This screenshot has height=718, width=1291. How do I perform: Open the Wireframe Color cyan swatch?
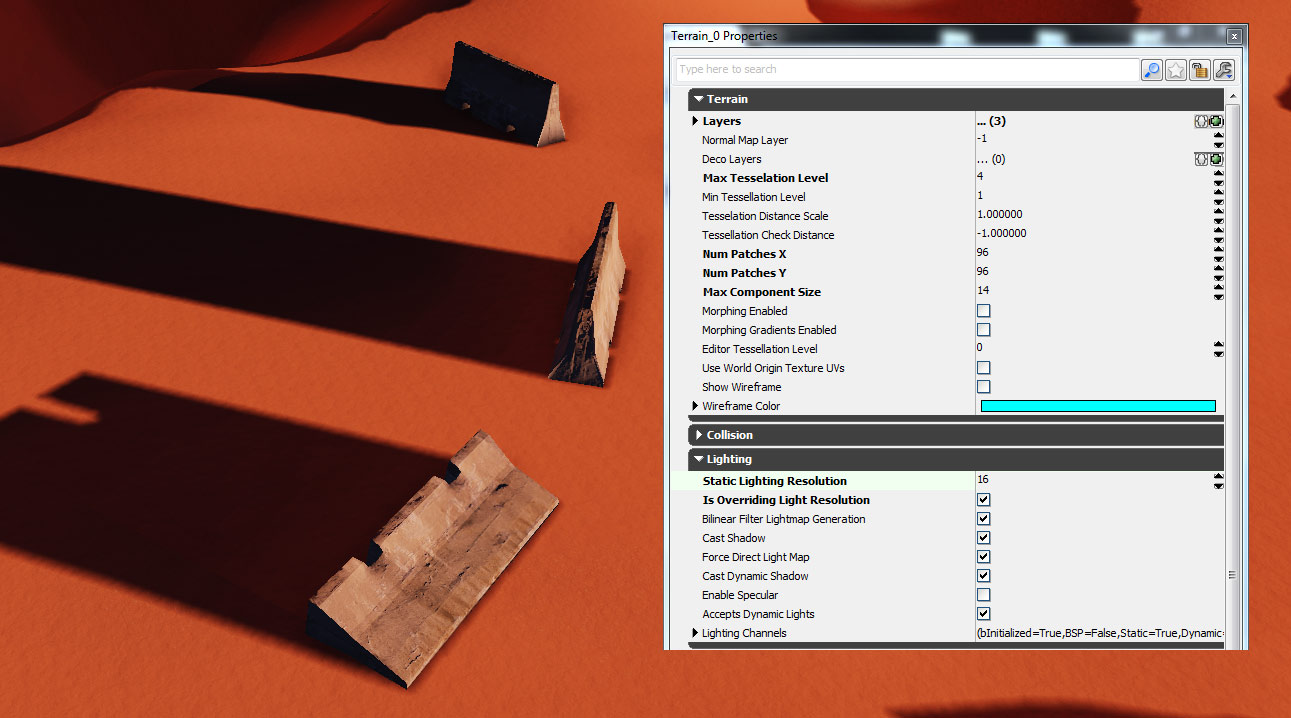point(1098,406)
